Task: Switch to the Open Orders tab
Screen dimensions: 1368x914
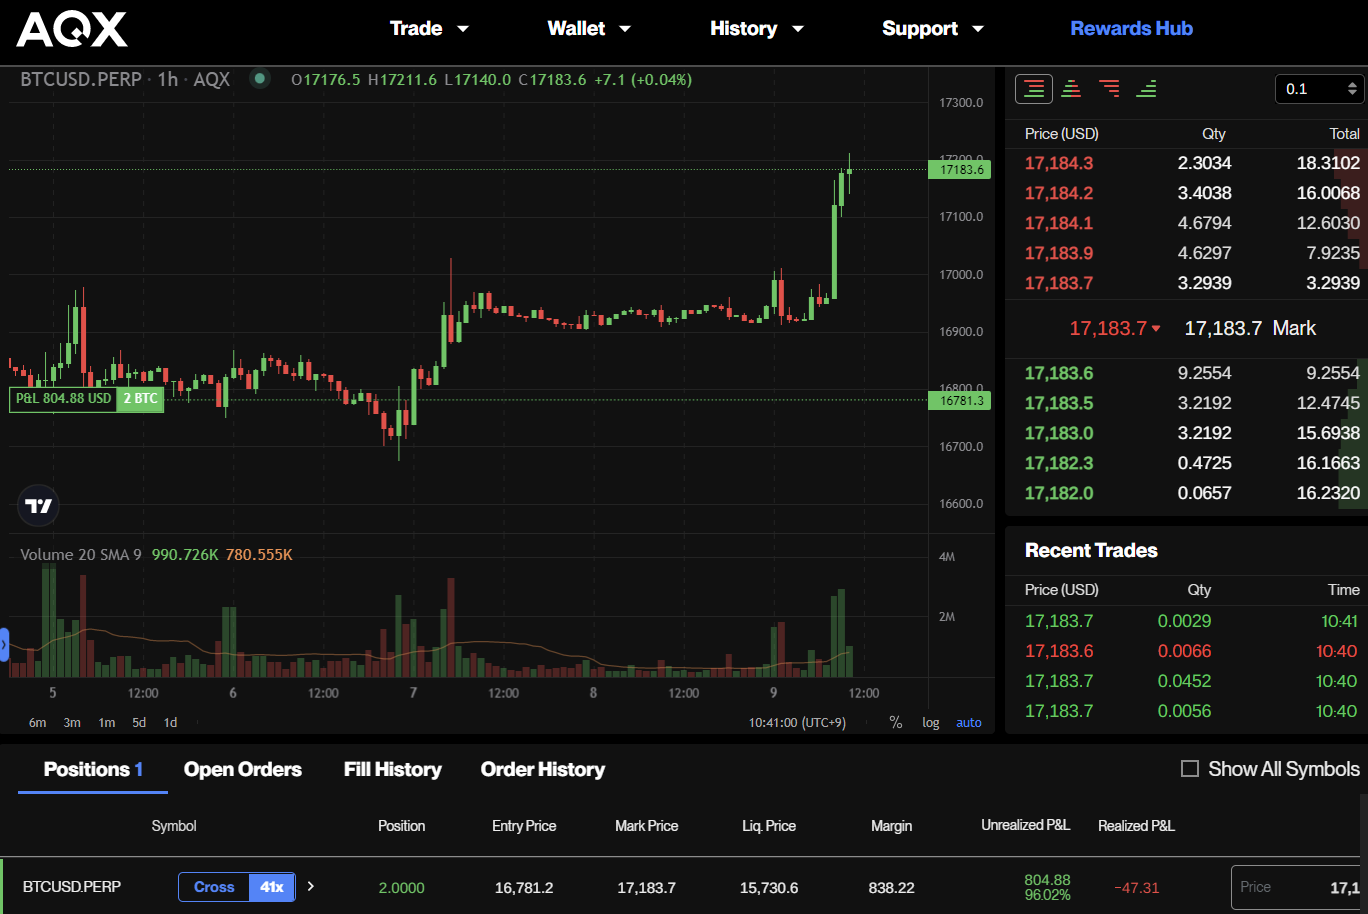Action: click(243, 769)
